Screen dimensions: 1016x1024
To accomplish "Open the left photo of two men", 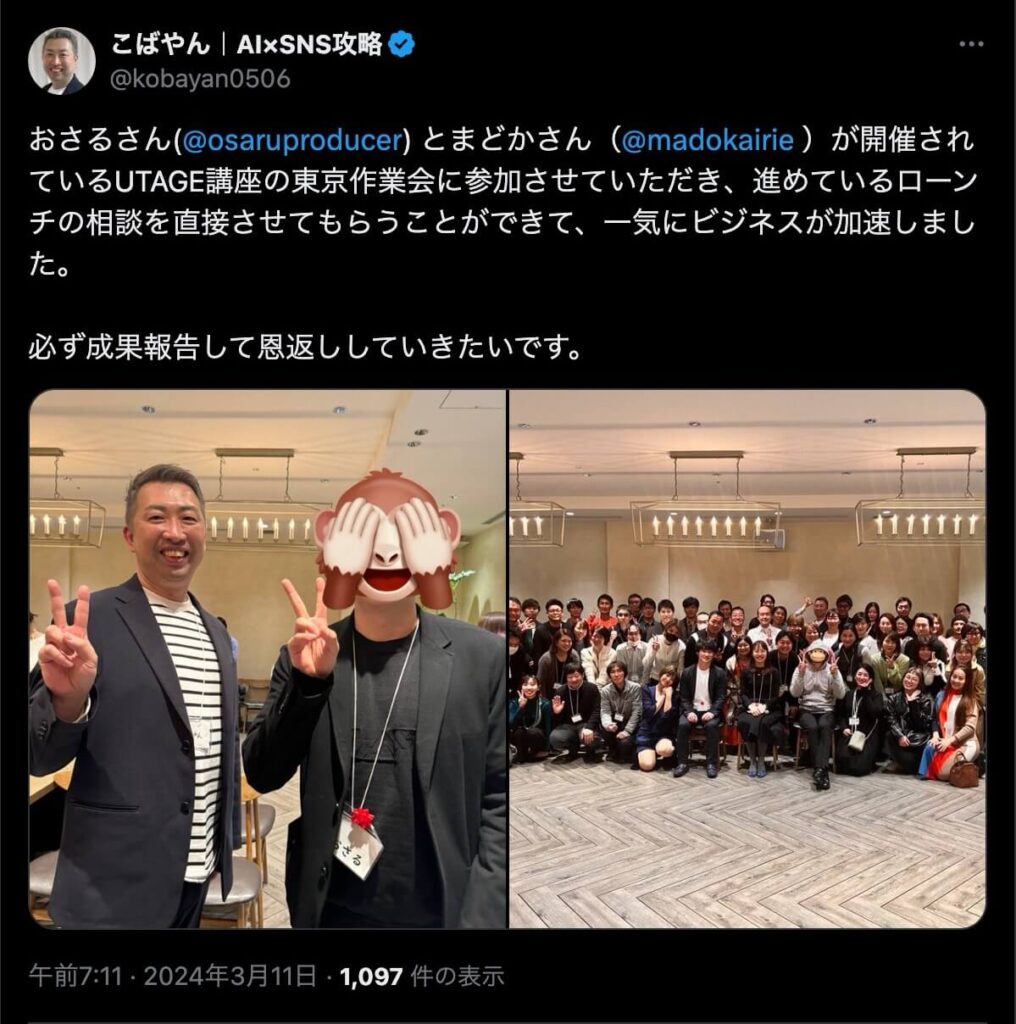I will pyautogui.click(x=268, y=659).
